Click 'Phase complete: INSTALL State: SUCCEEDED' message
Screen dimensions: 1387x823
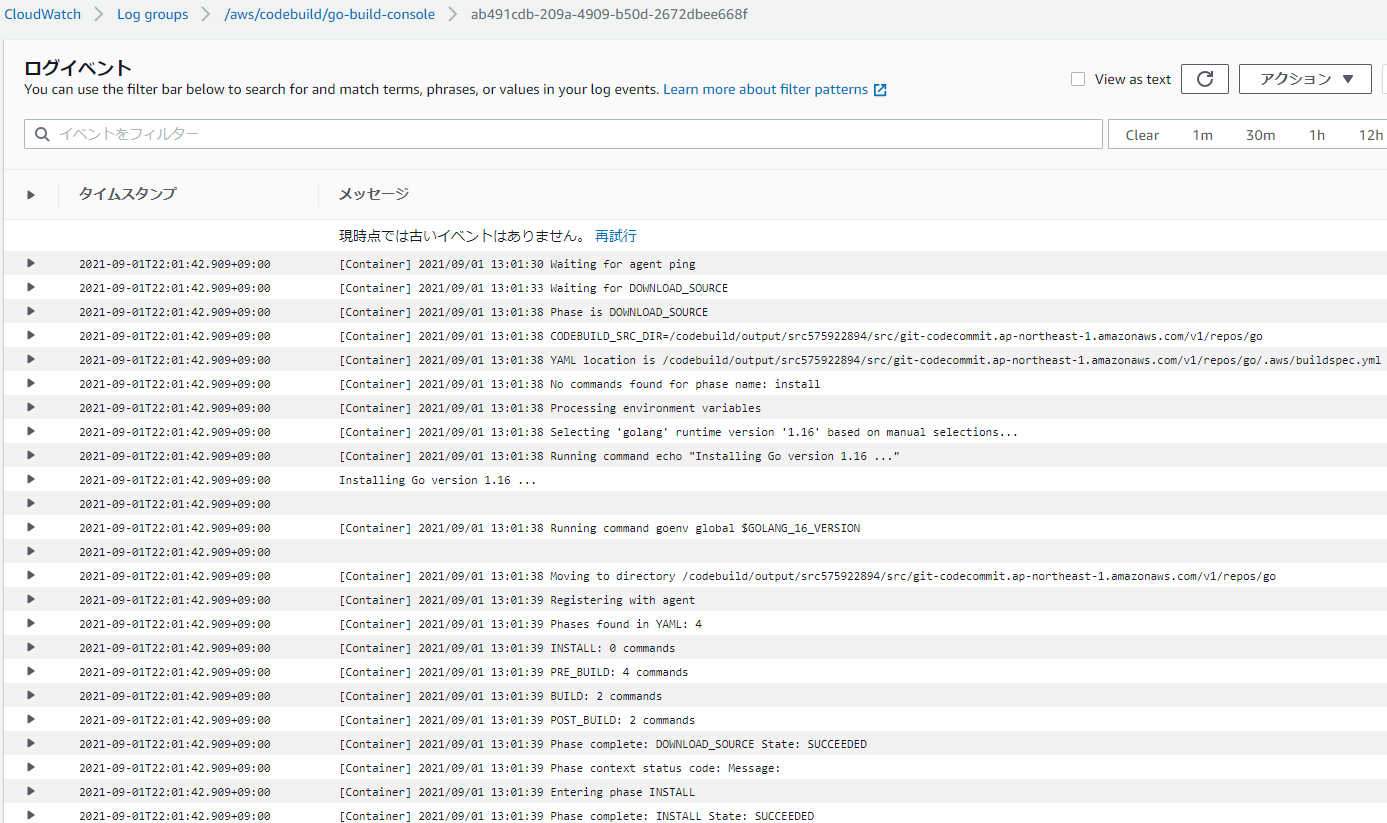576,816
